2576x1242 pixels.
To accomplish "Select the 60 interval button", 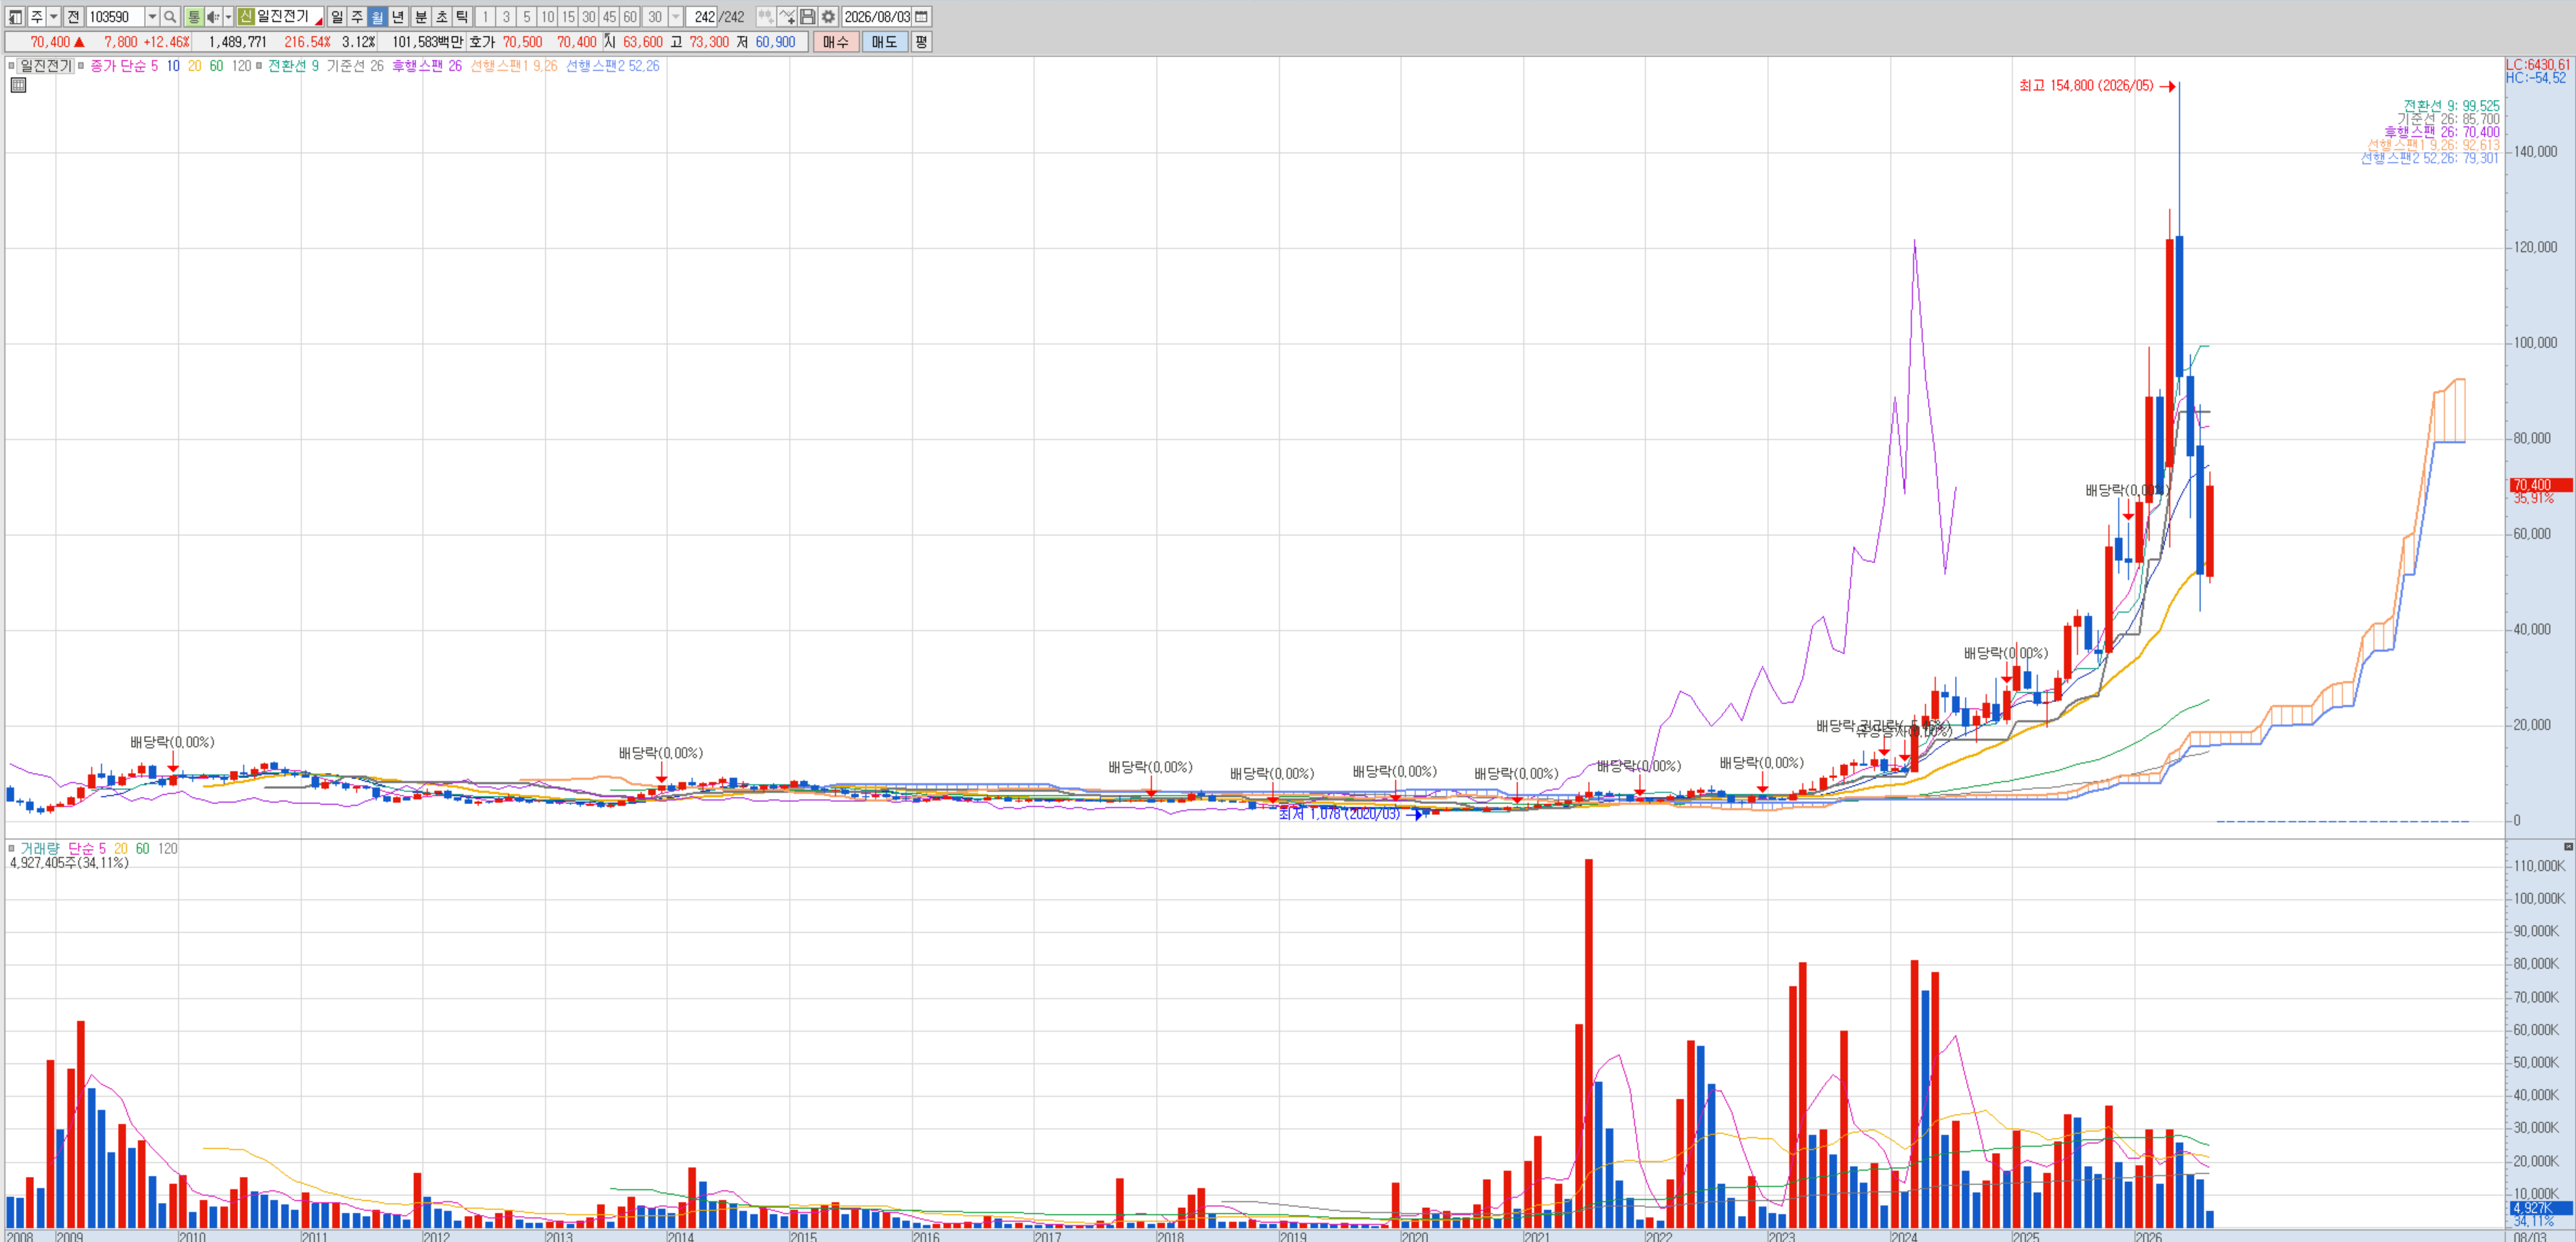I will point(630,17).
